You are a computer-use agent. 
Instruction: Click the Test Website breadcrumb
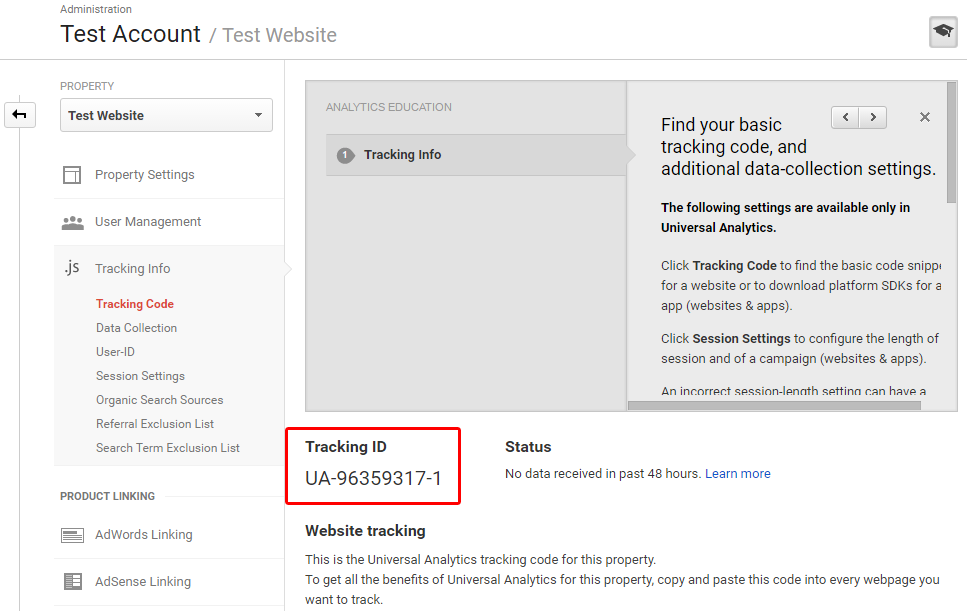coord(279,35)
